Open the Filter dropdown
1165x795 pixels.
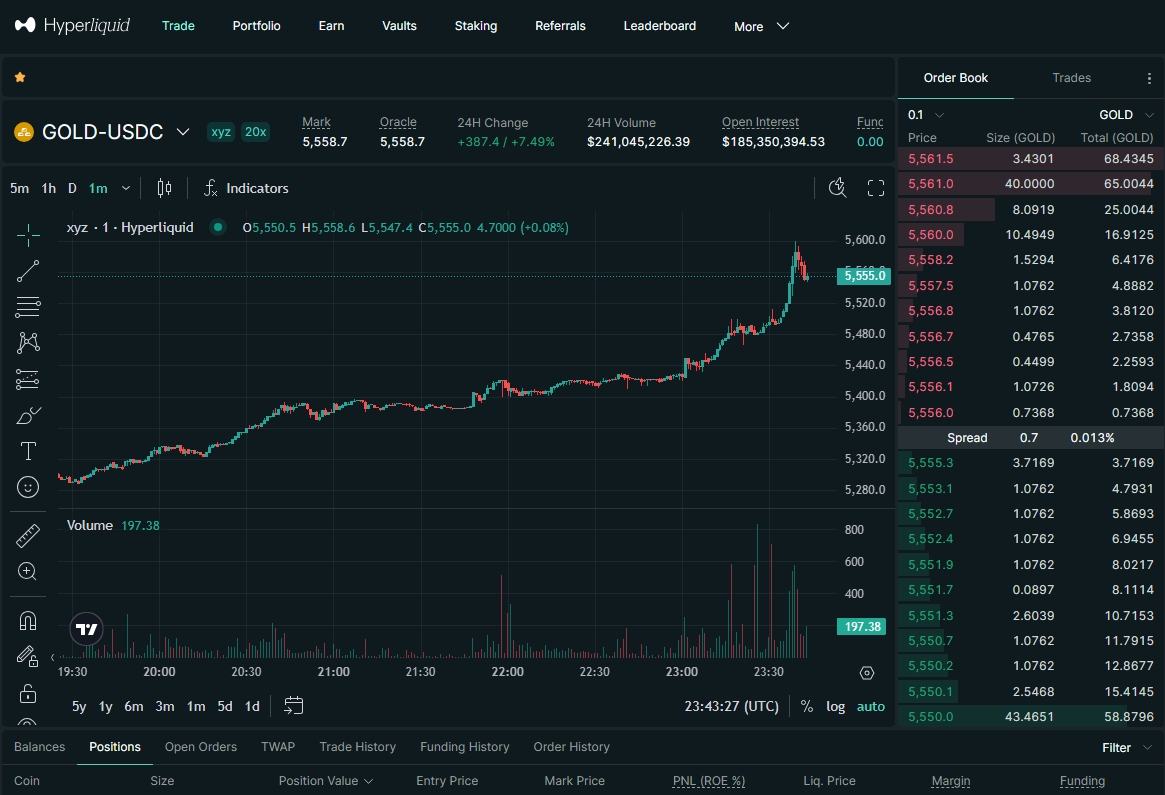[1126, 747]
